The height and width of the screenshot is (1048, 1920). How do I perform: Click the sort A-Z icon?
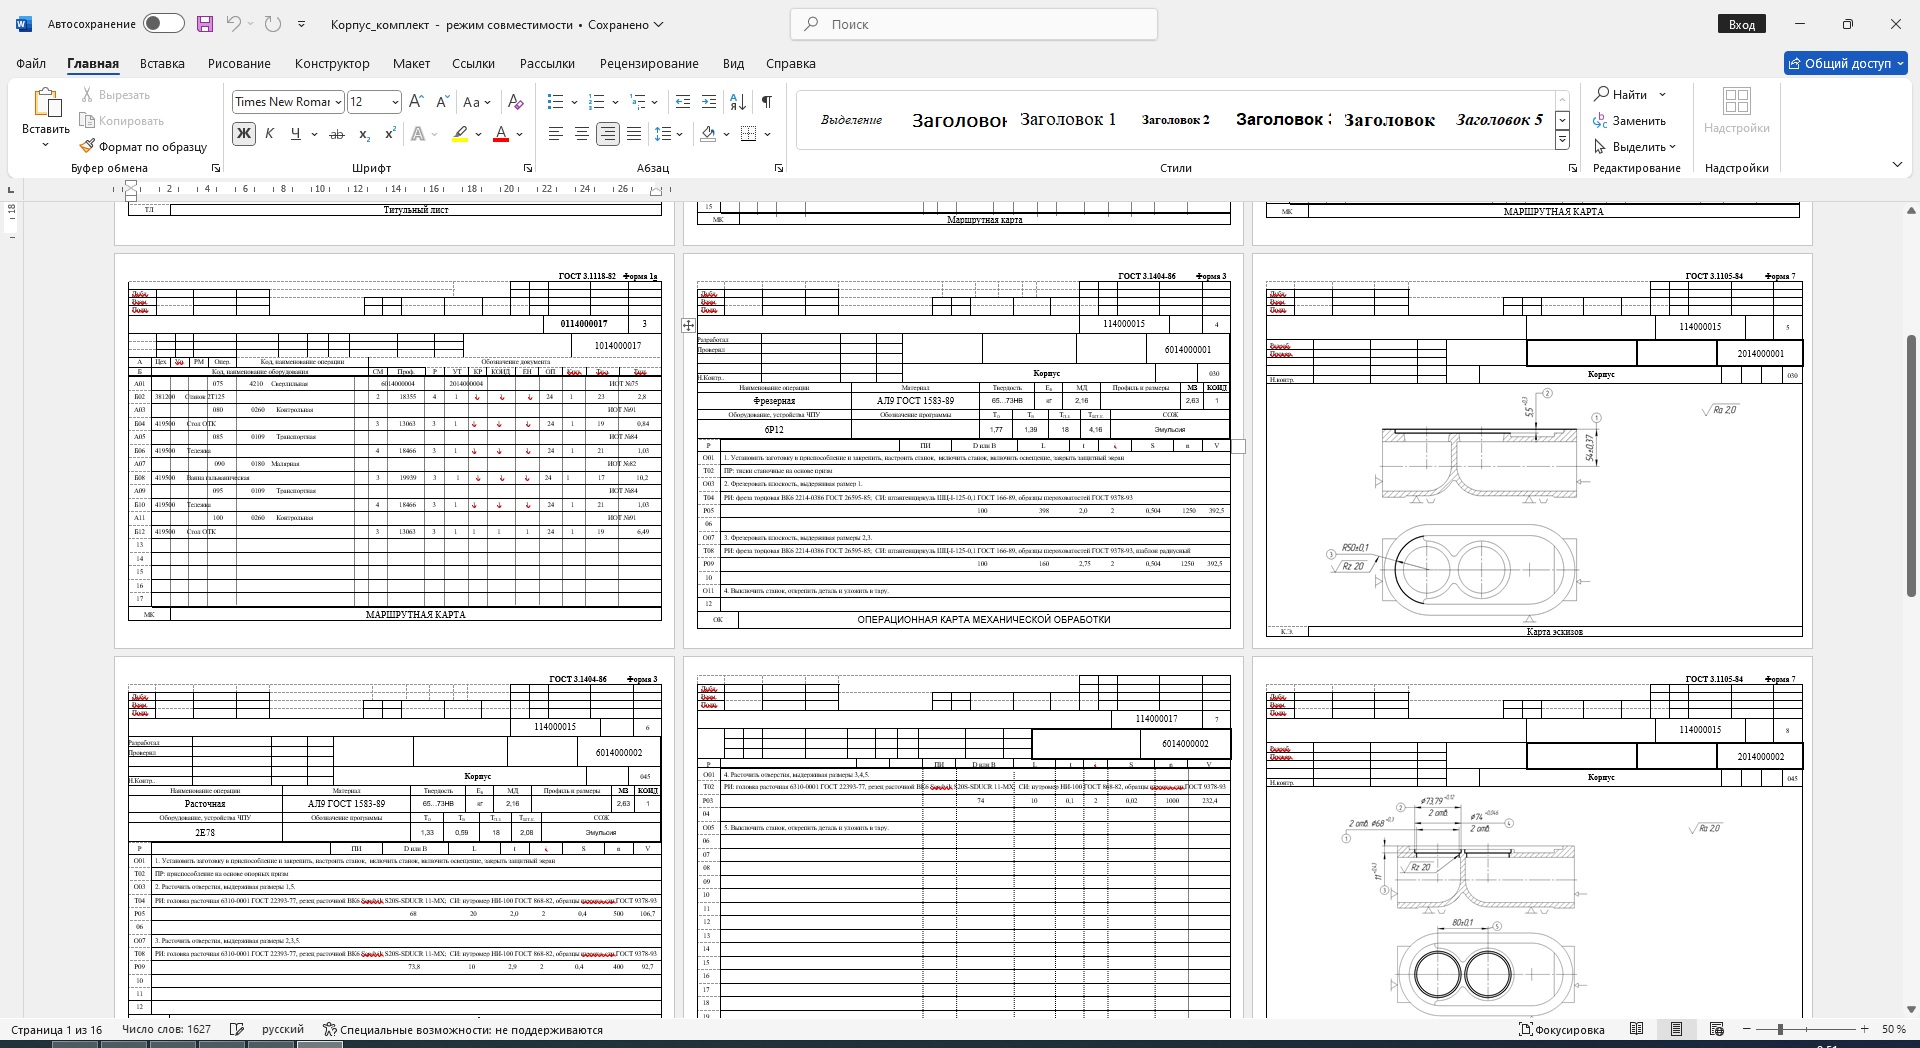738,102
